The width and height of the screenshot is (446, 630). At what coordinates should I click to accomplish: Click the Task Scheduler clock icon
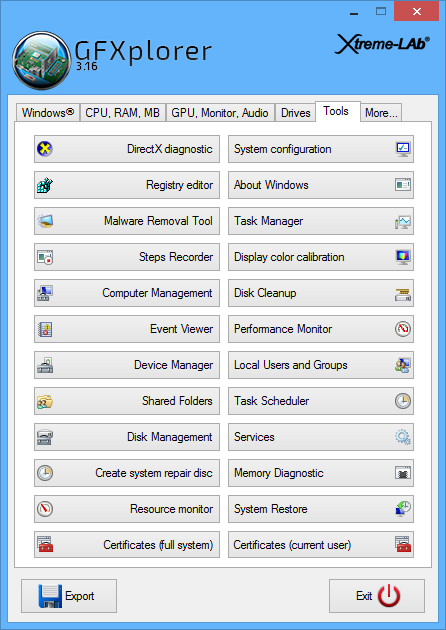403,401
